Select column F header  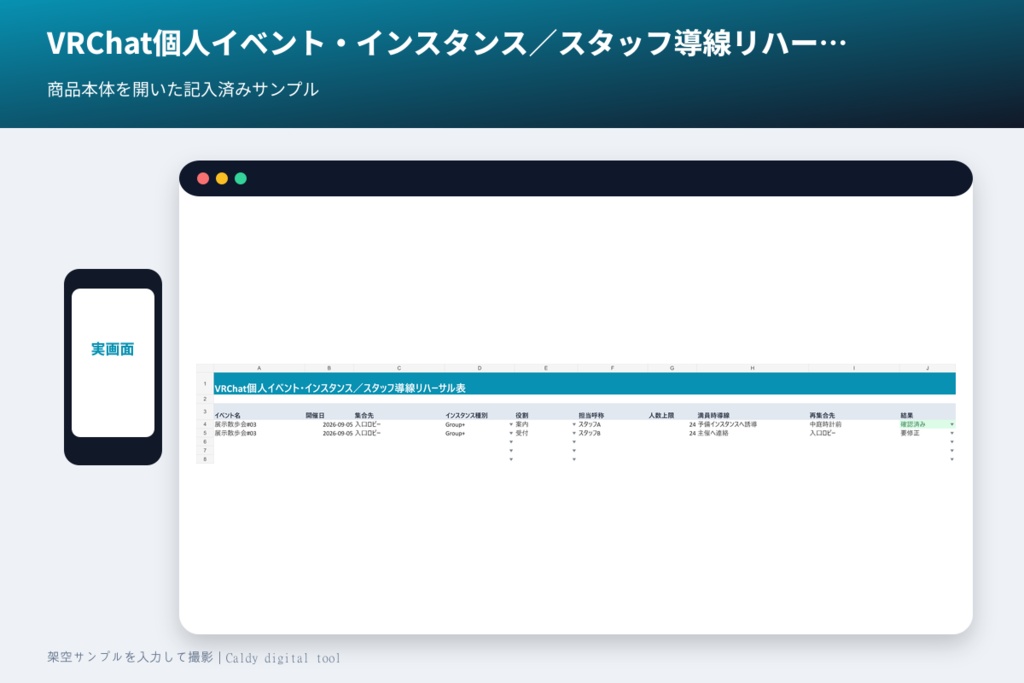point(612,368)
